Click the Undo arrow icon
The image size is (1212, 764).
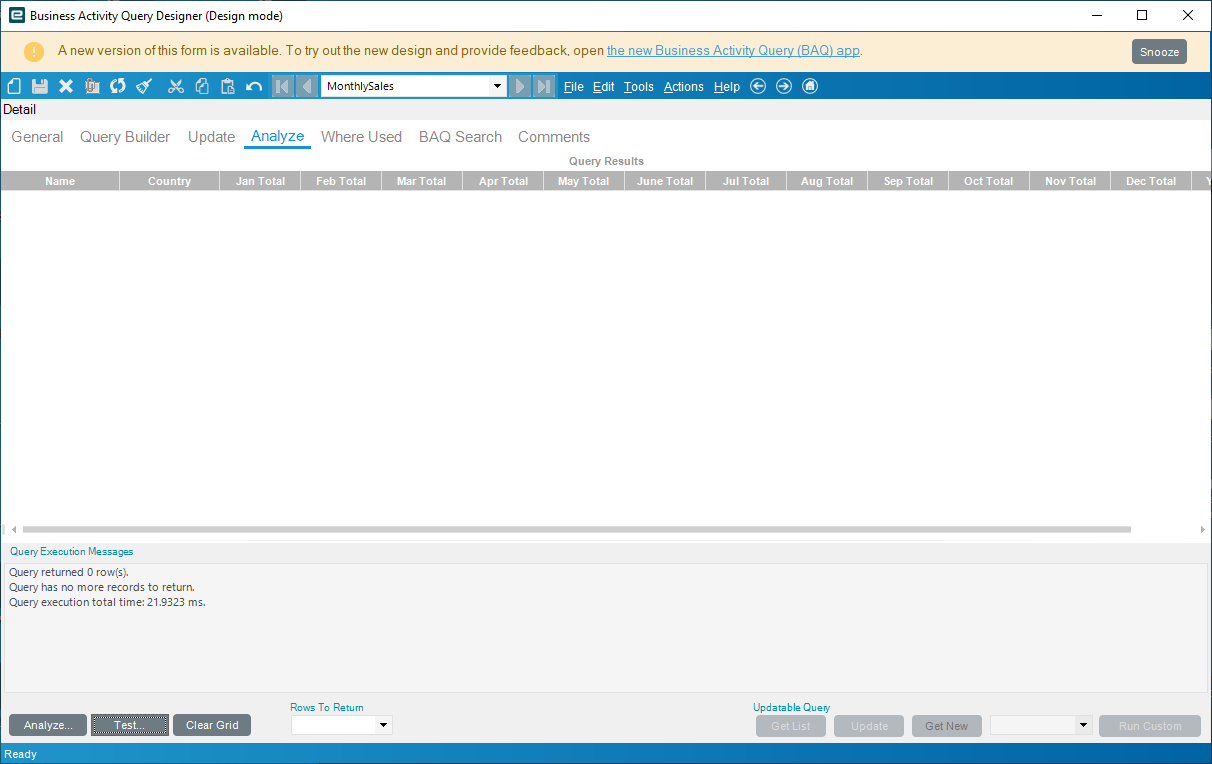click(x=254, y=86)
